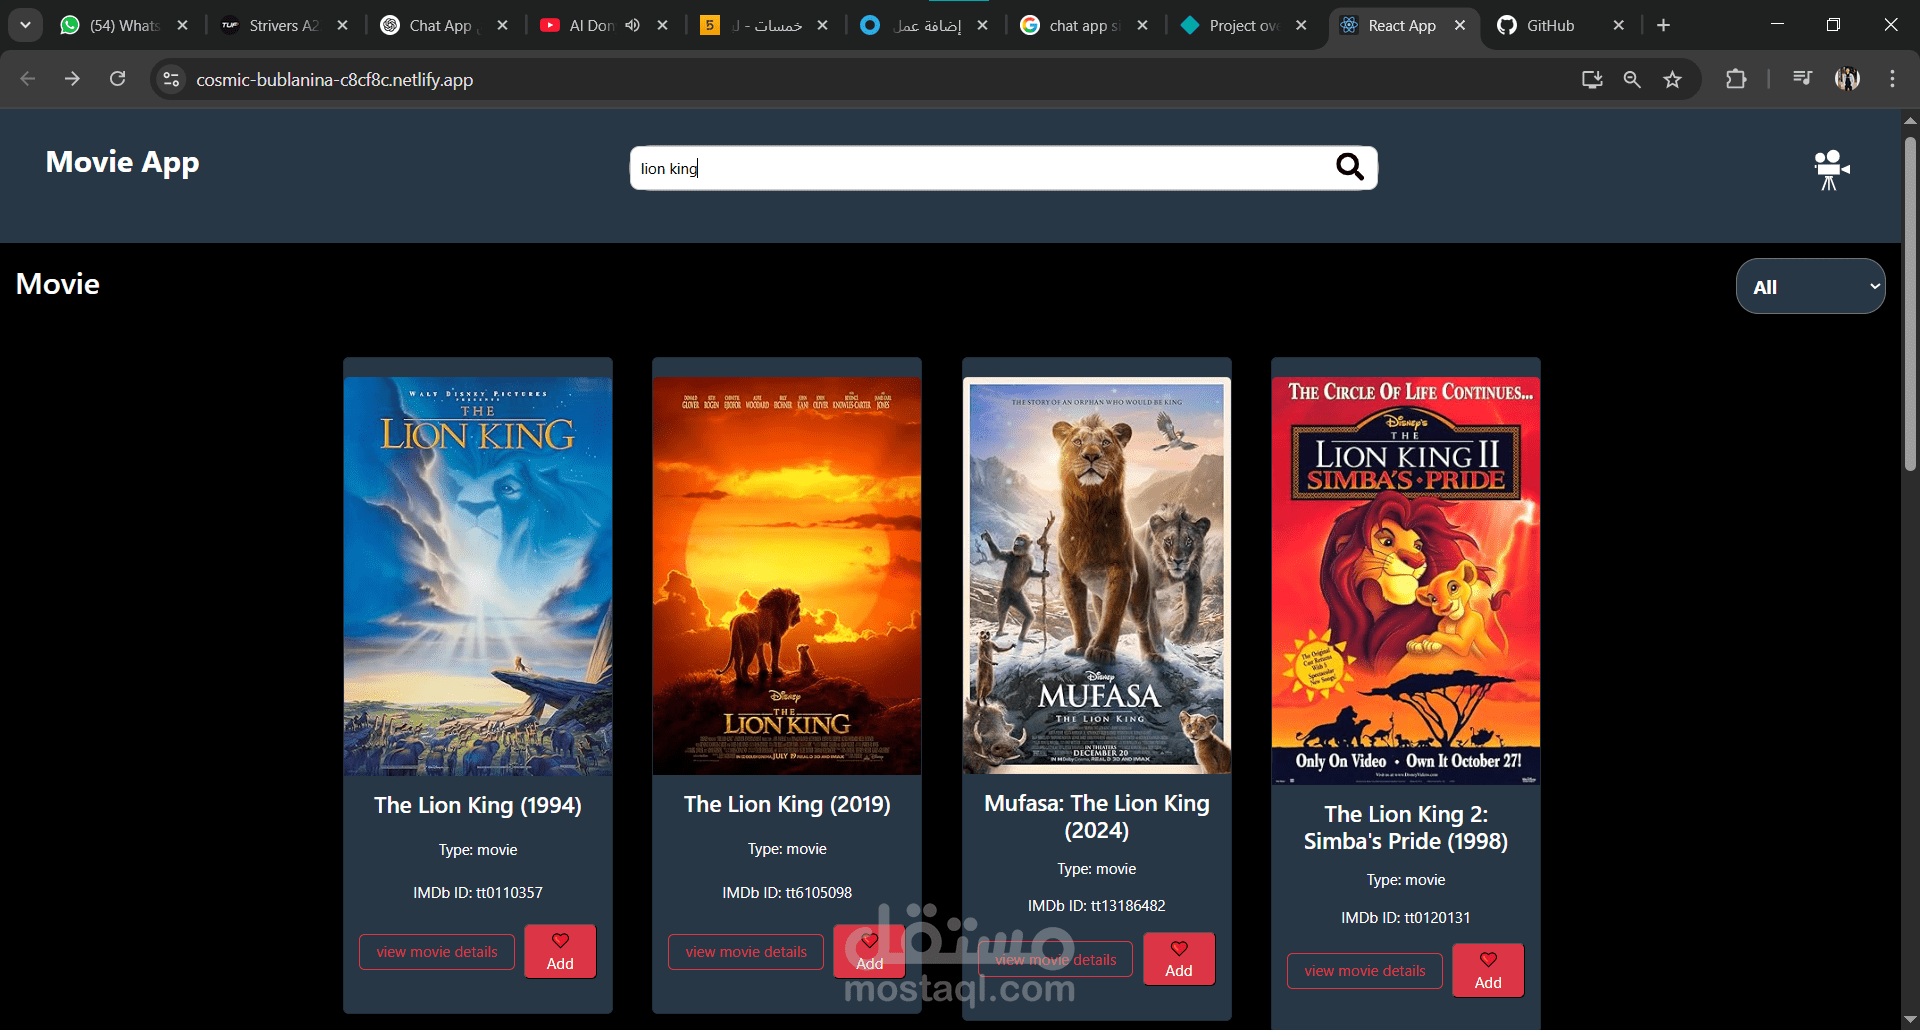Click the Simba's Pride movie poster
This screenshot has width=1920, height=1030.
click(x=1406, y=581)
